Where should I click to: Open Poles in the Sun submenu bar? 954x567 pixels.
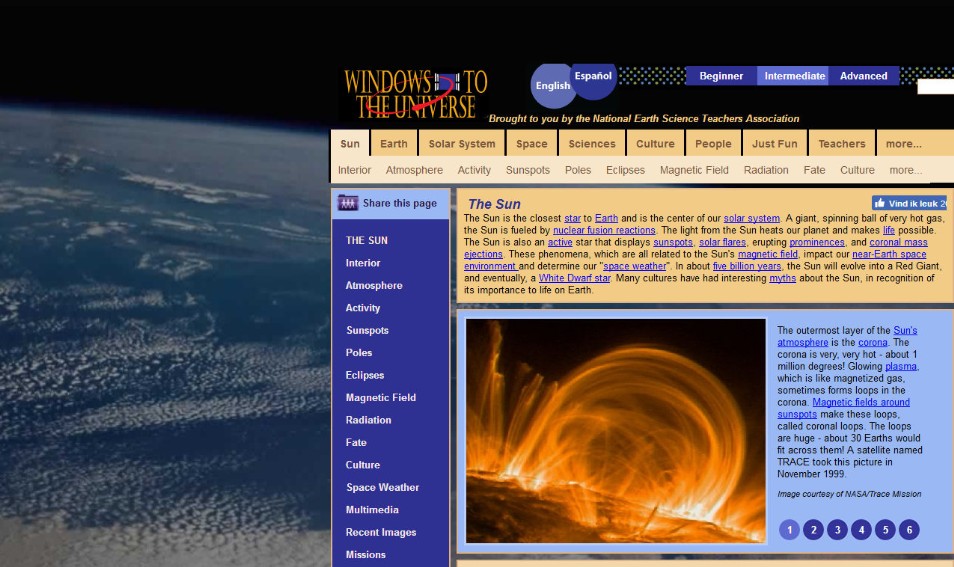578,170
